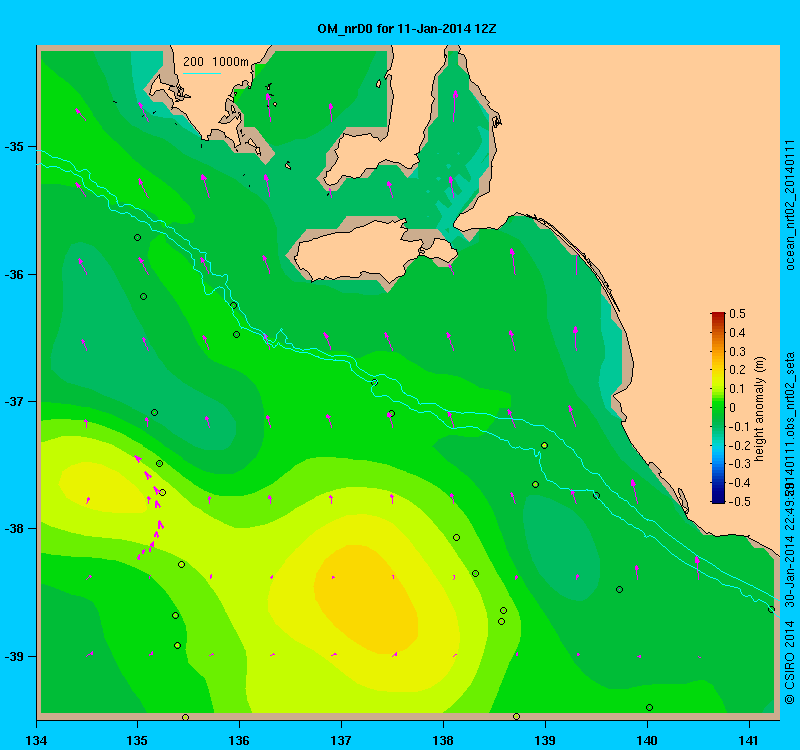The height and width of the screenshot is (750, 800).
Task: Select the -0.4 colorbar tick label
Action: (738, 483)
